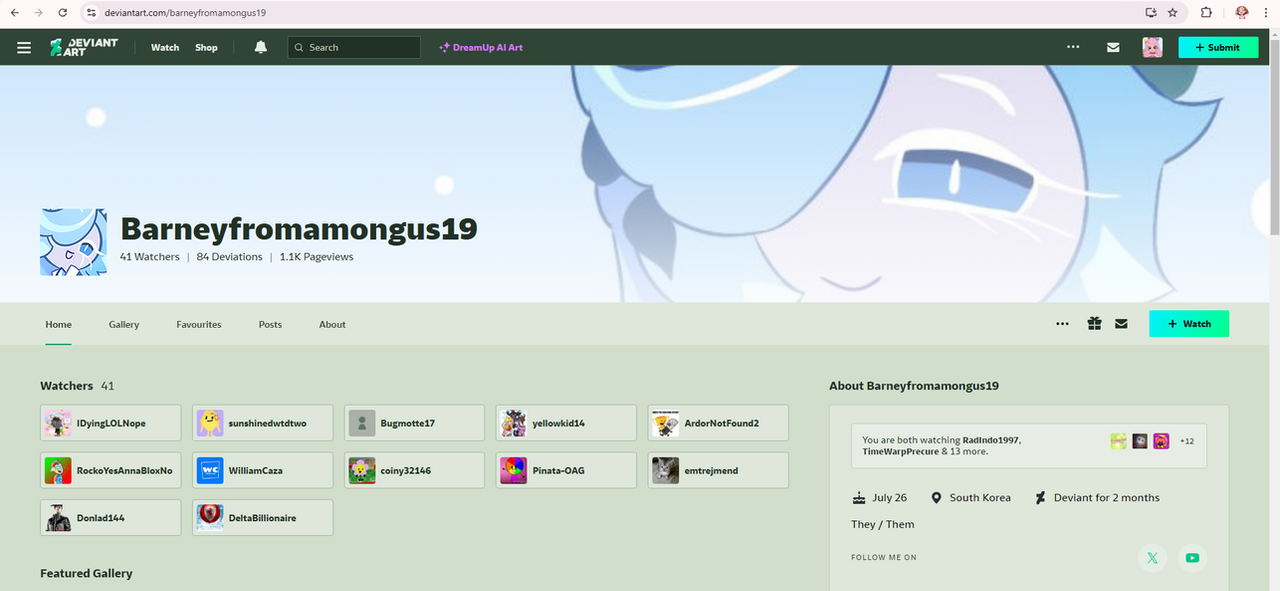Screen dimensions: 1280x591
Task: Open the hamburger main menu
Action: (x=24, y=47)
